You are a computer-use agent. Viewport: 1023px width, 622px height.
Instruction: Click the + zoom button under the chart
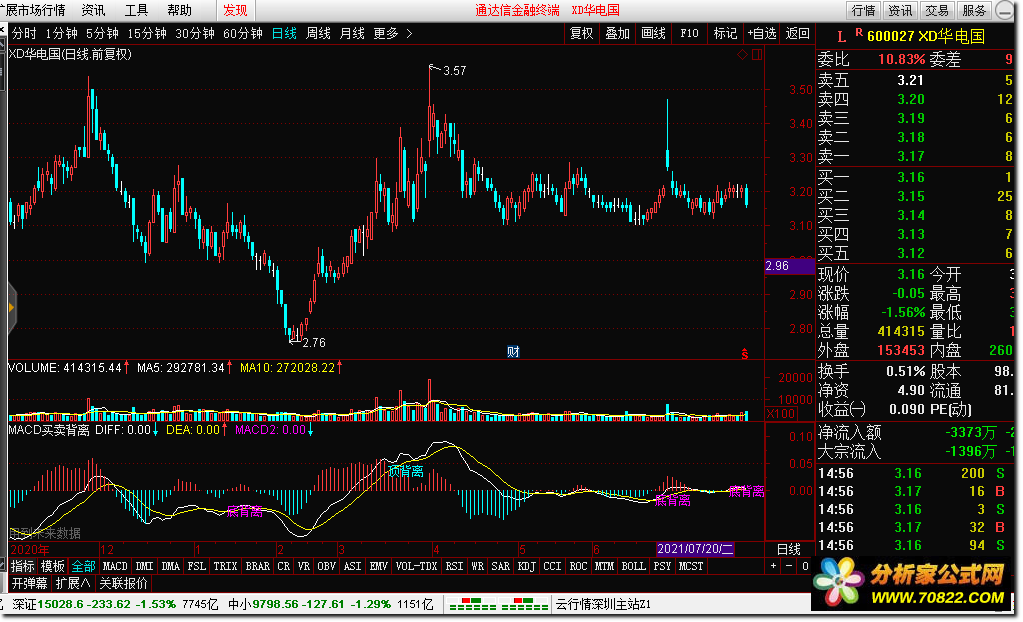point(773,566)
